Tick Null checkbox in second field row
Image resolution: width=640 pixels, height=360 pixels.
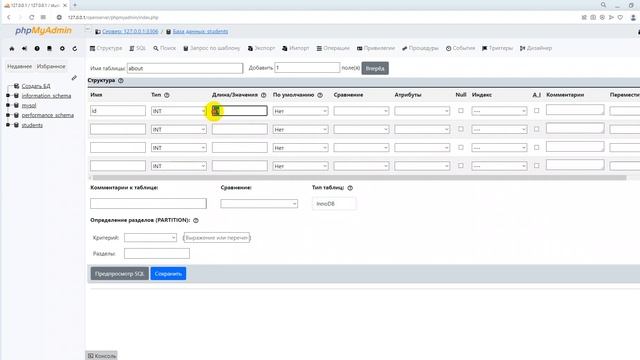461,129
